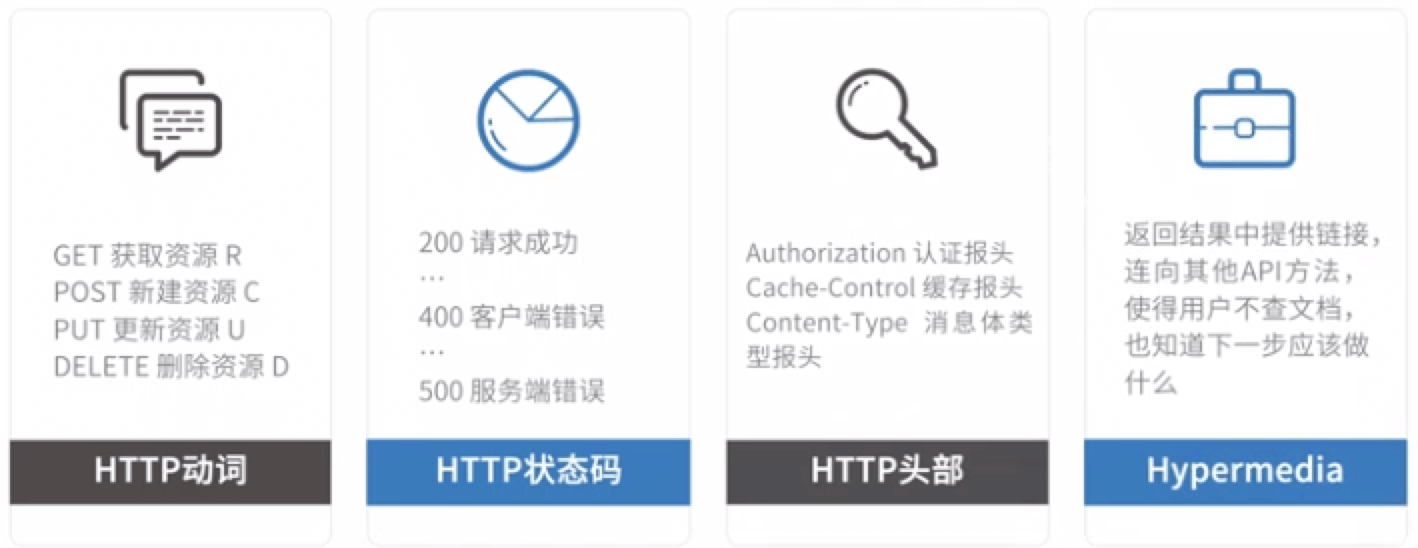Select the HTTP头部 label bar
The height and width of the screenshot is (548, 1418).
point(887,472)
